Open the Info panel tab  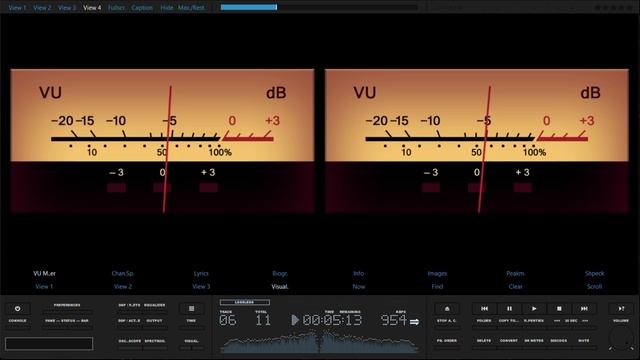(x=358, y=273)
